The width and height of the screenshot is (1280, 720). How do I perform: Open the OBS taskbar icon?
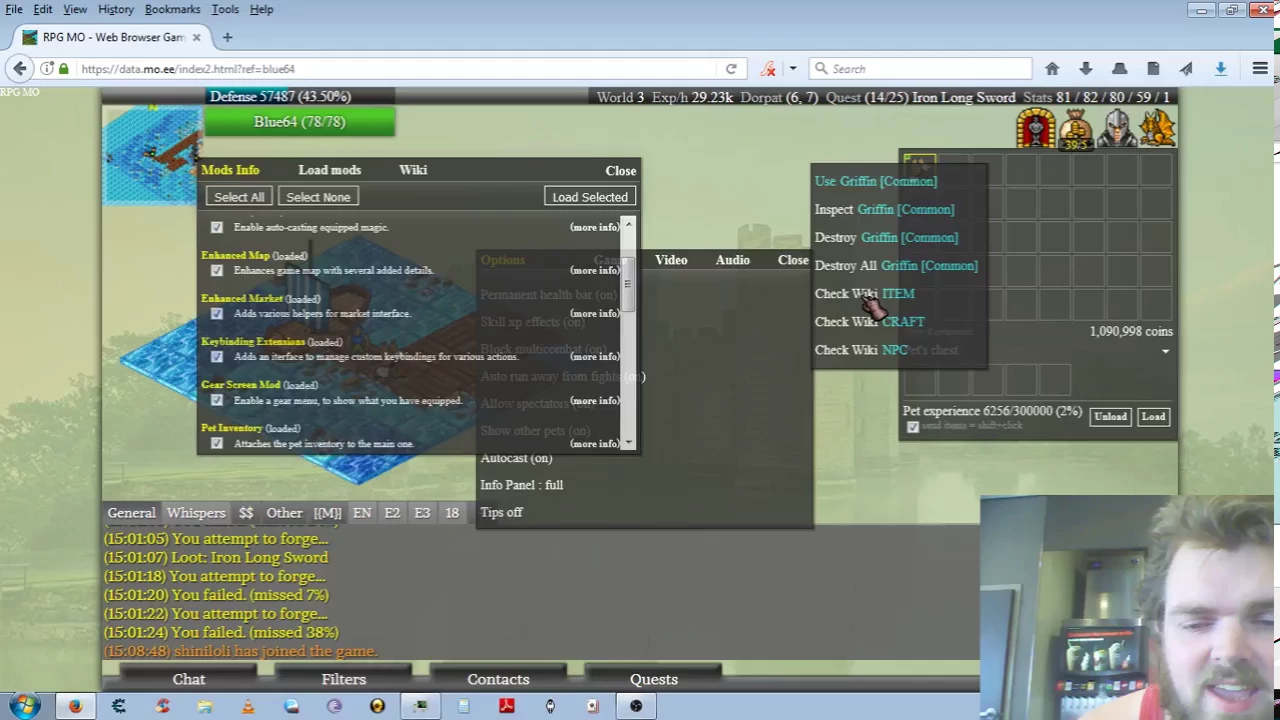636,706
